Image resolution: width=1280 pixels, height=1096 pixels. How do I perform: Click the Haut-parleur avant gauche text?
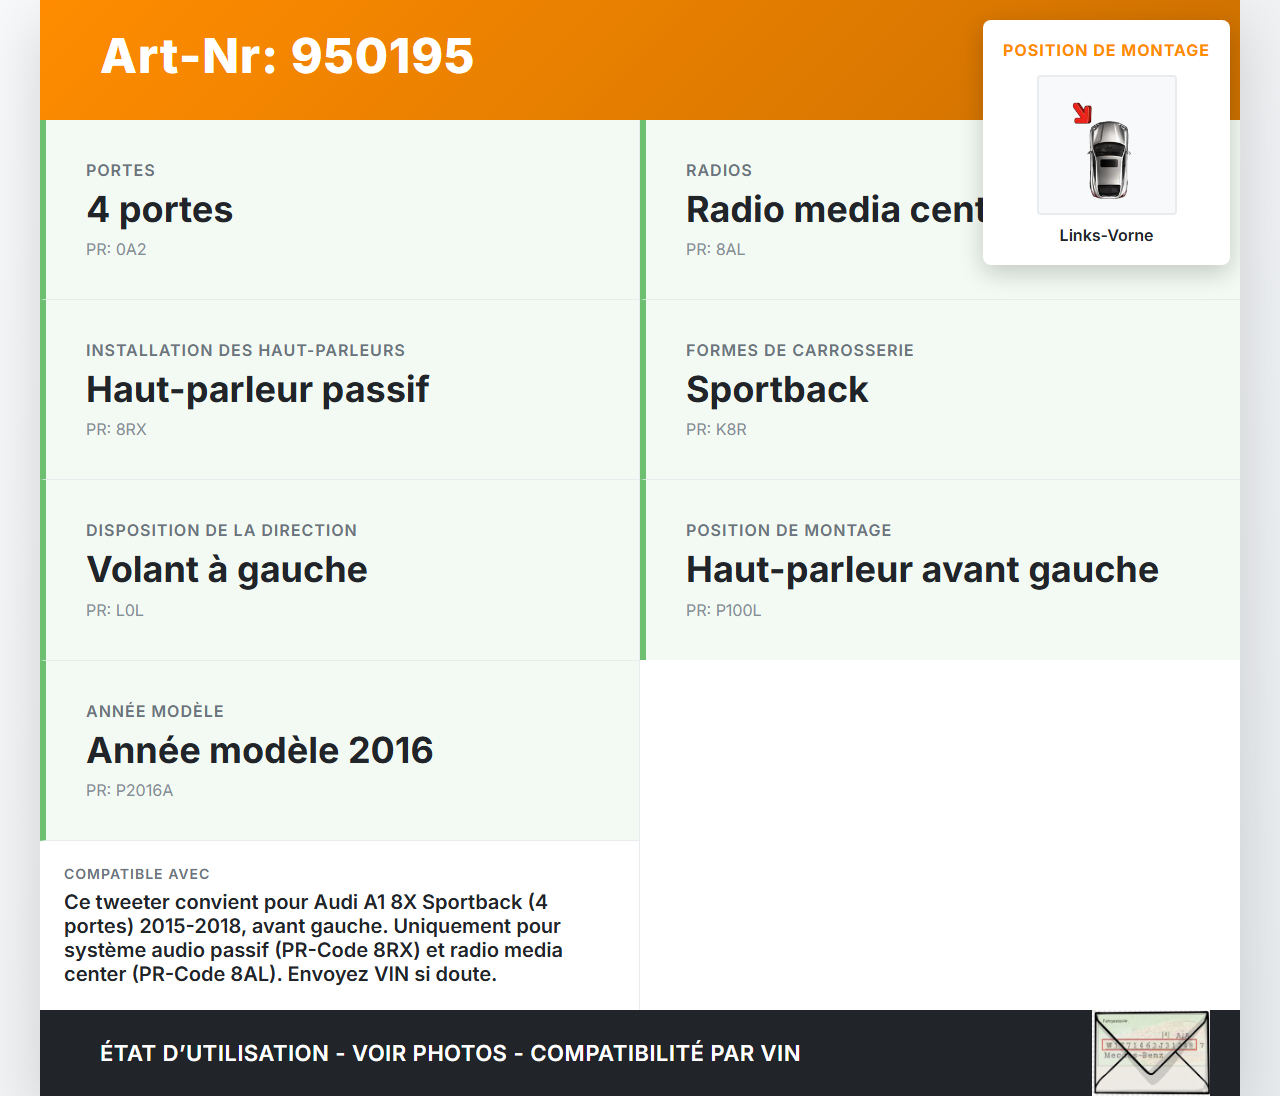pos(922,570)
